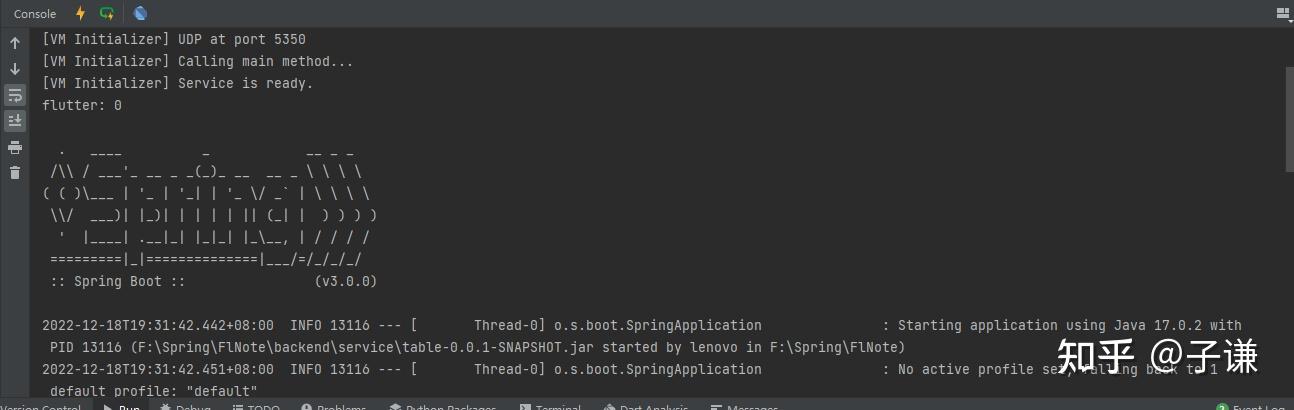1294x410 pixels.
Task: Click the down arrow stack trace icon
Action: 15,69
